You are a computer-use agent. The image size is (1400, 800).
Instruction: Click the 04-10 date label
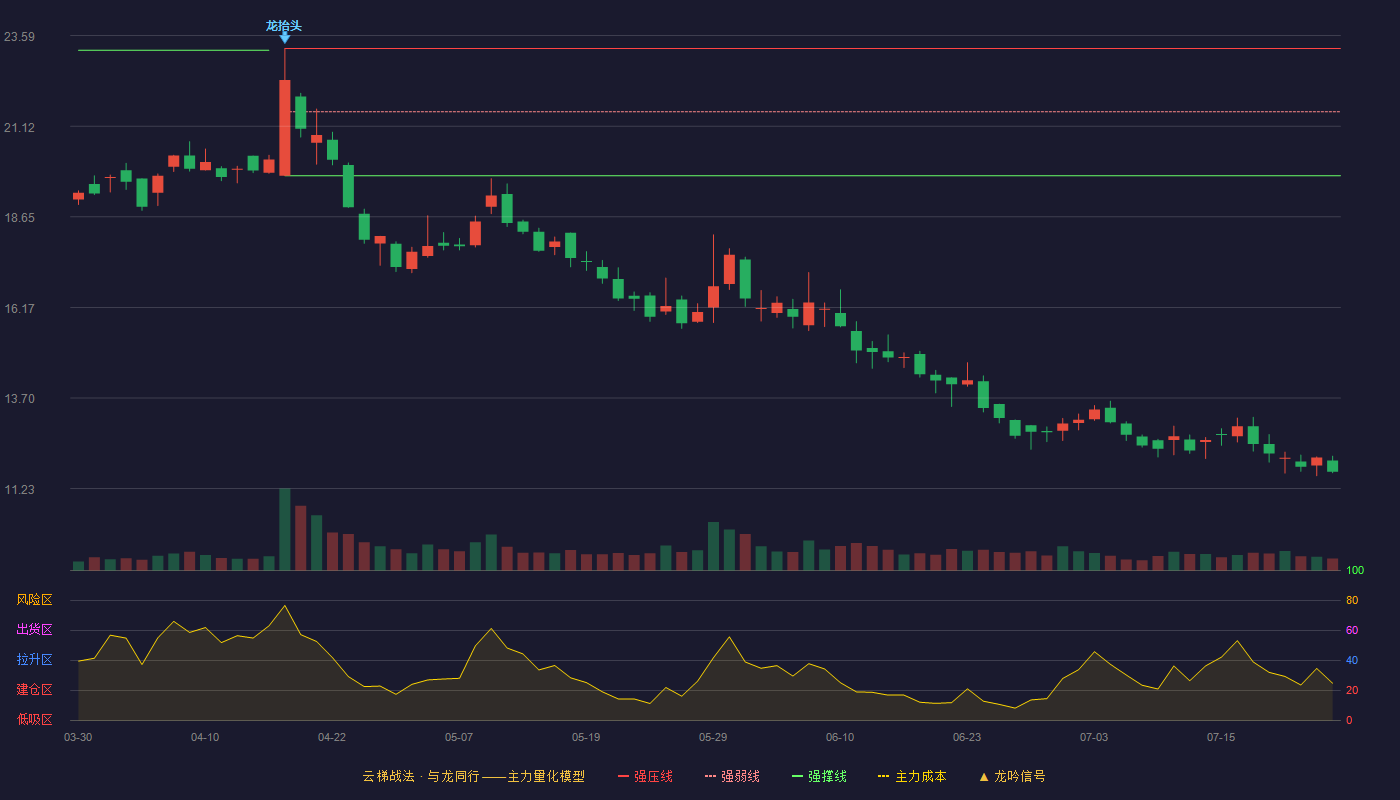(x=205, y=737)
